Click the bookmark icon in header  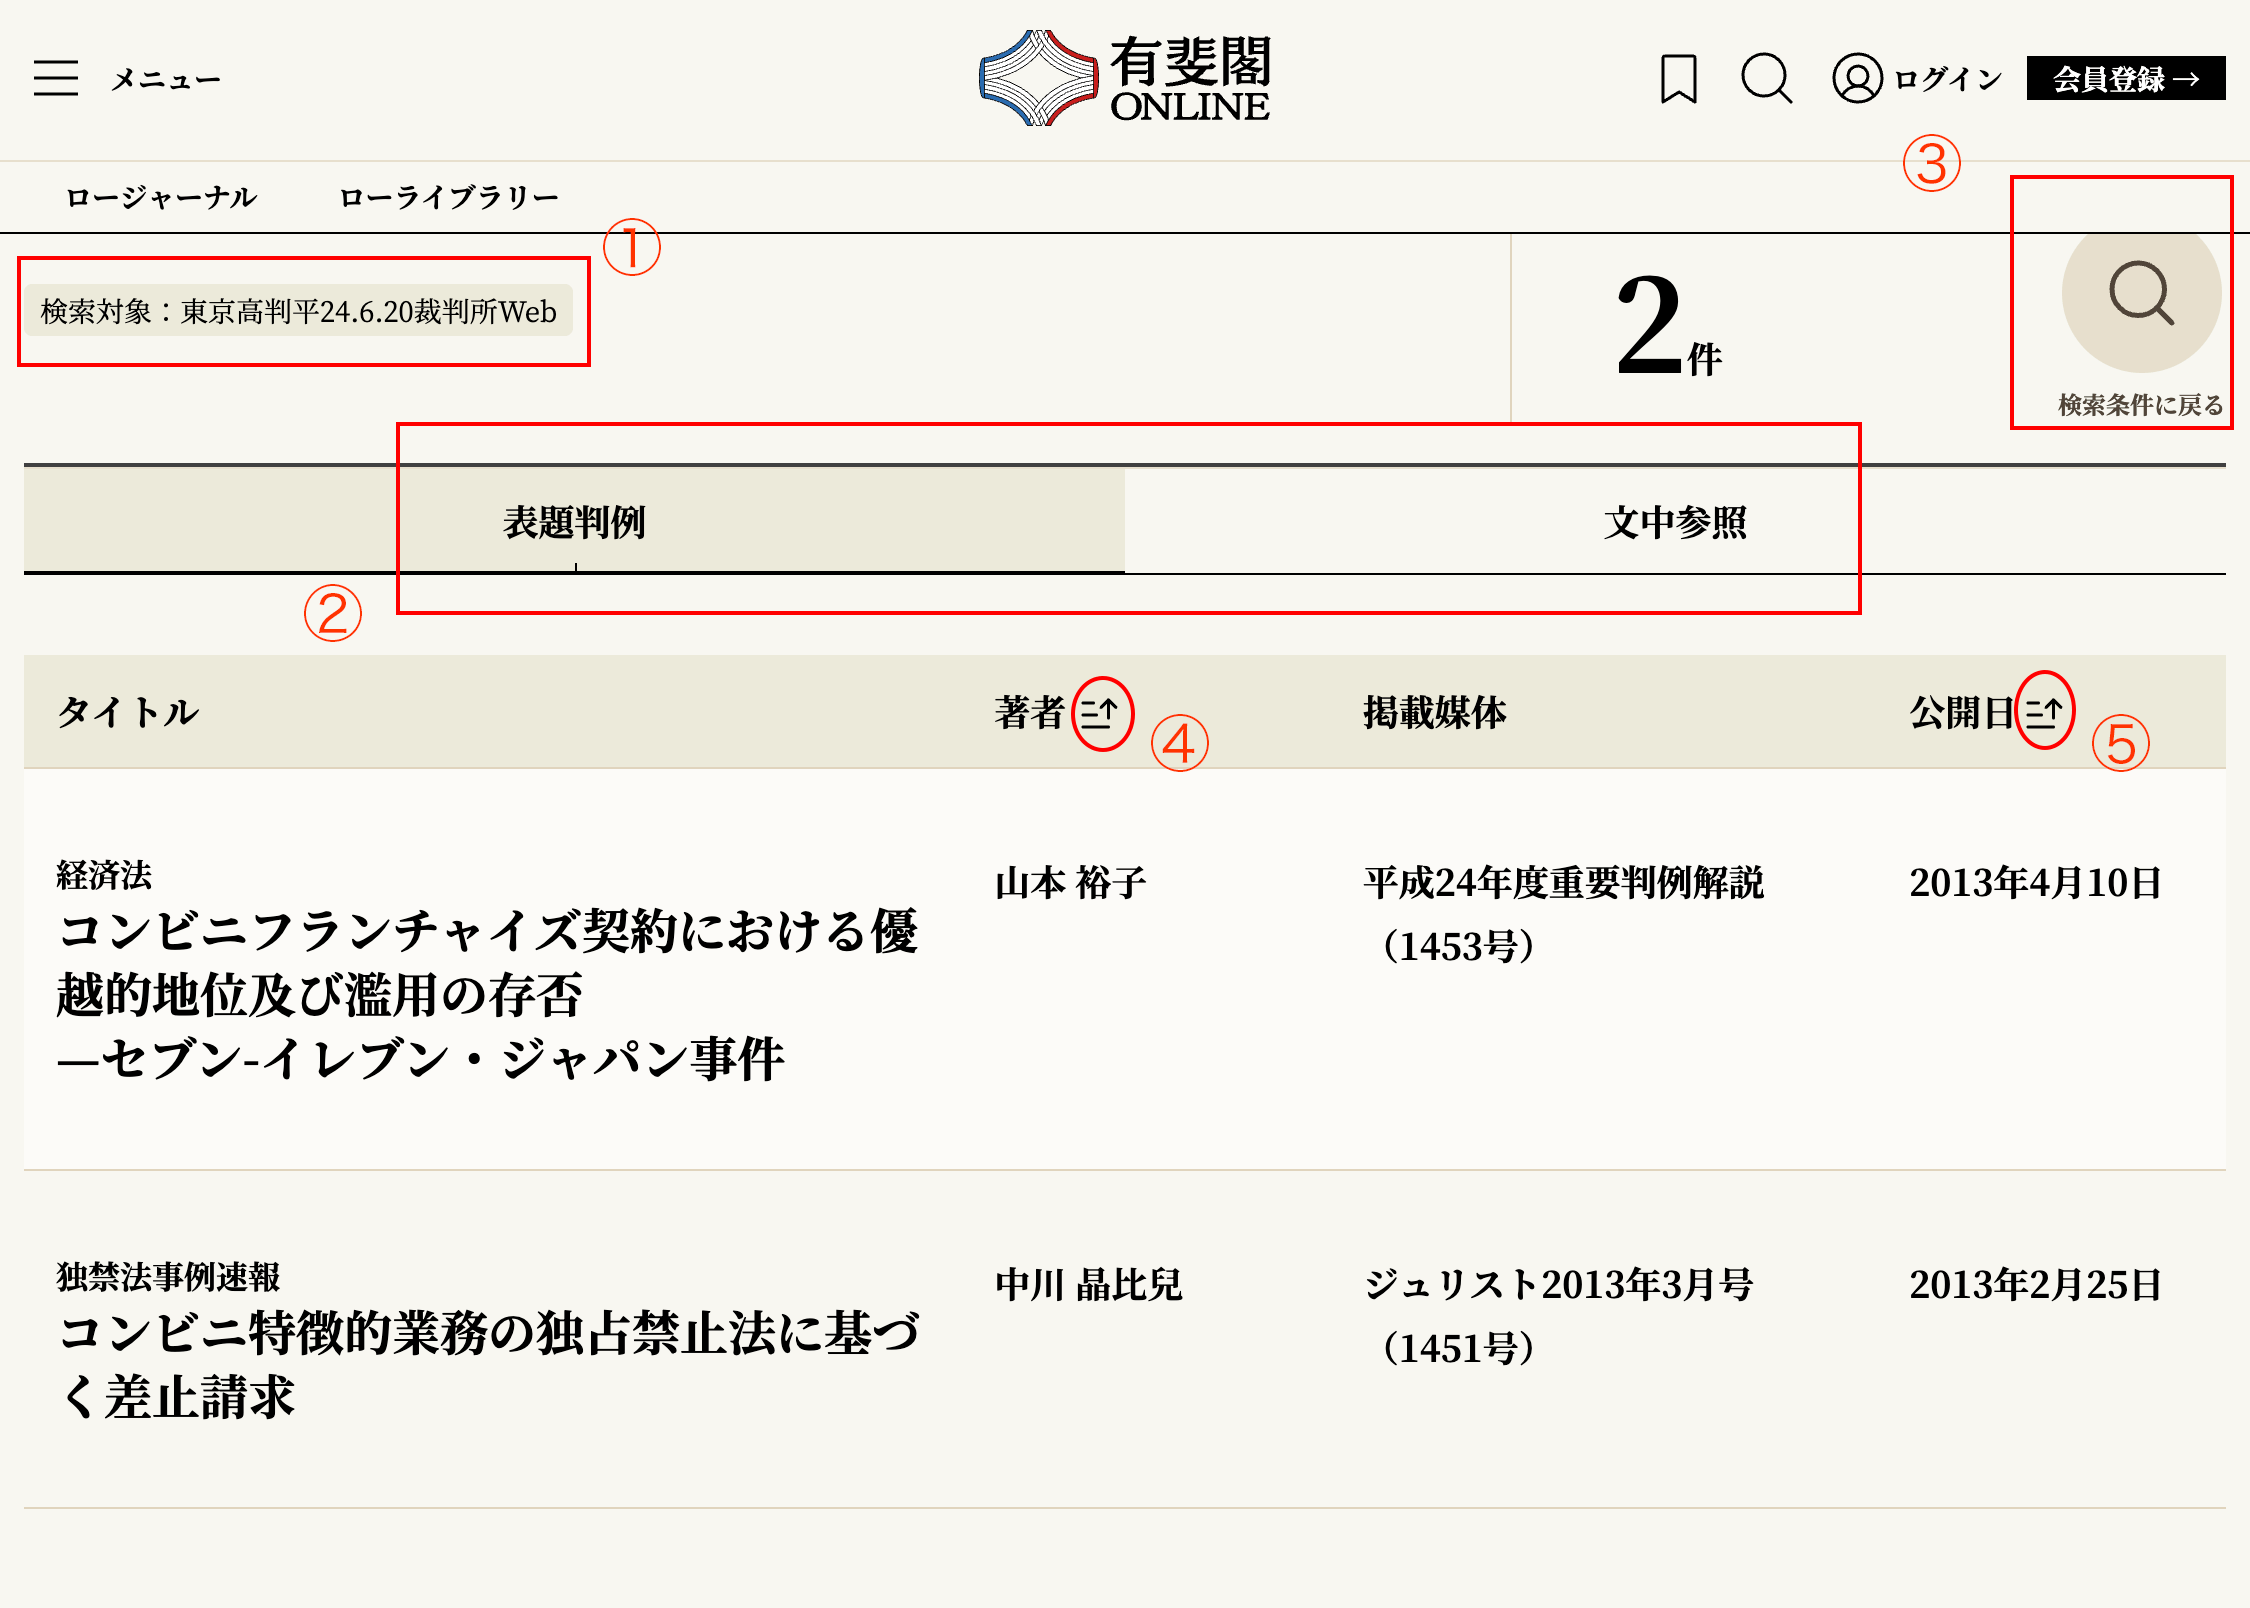point(1678,78)
